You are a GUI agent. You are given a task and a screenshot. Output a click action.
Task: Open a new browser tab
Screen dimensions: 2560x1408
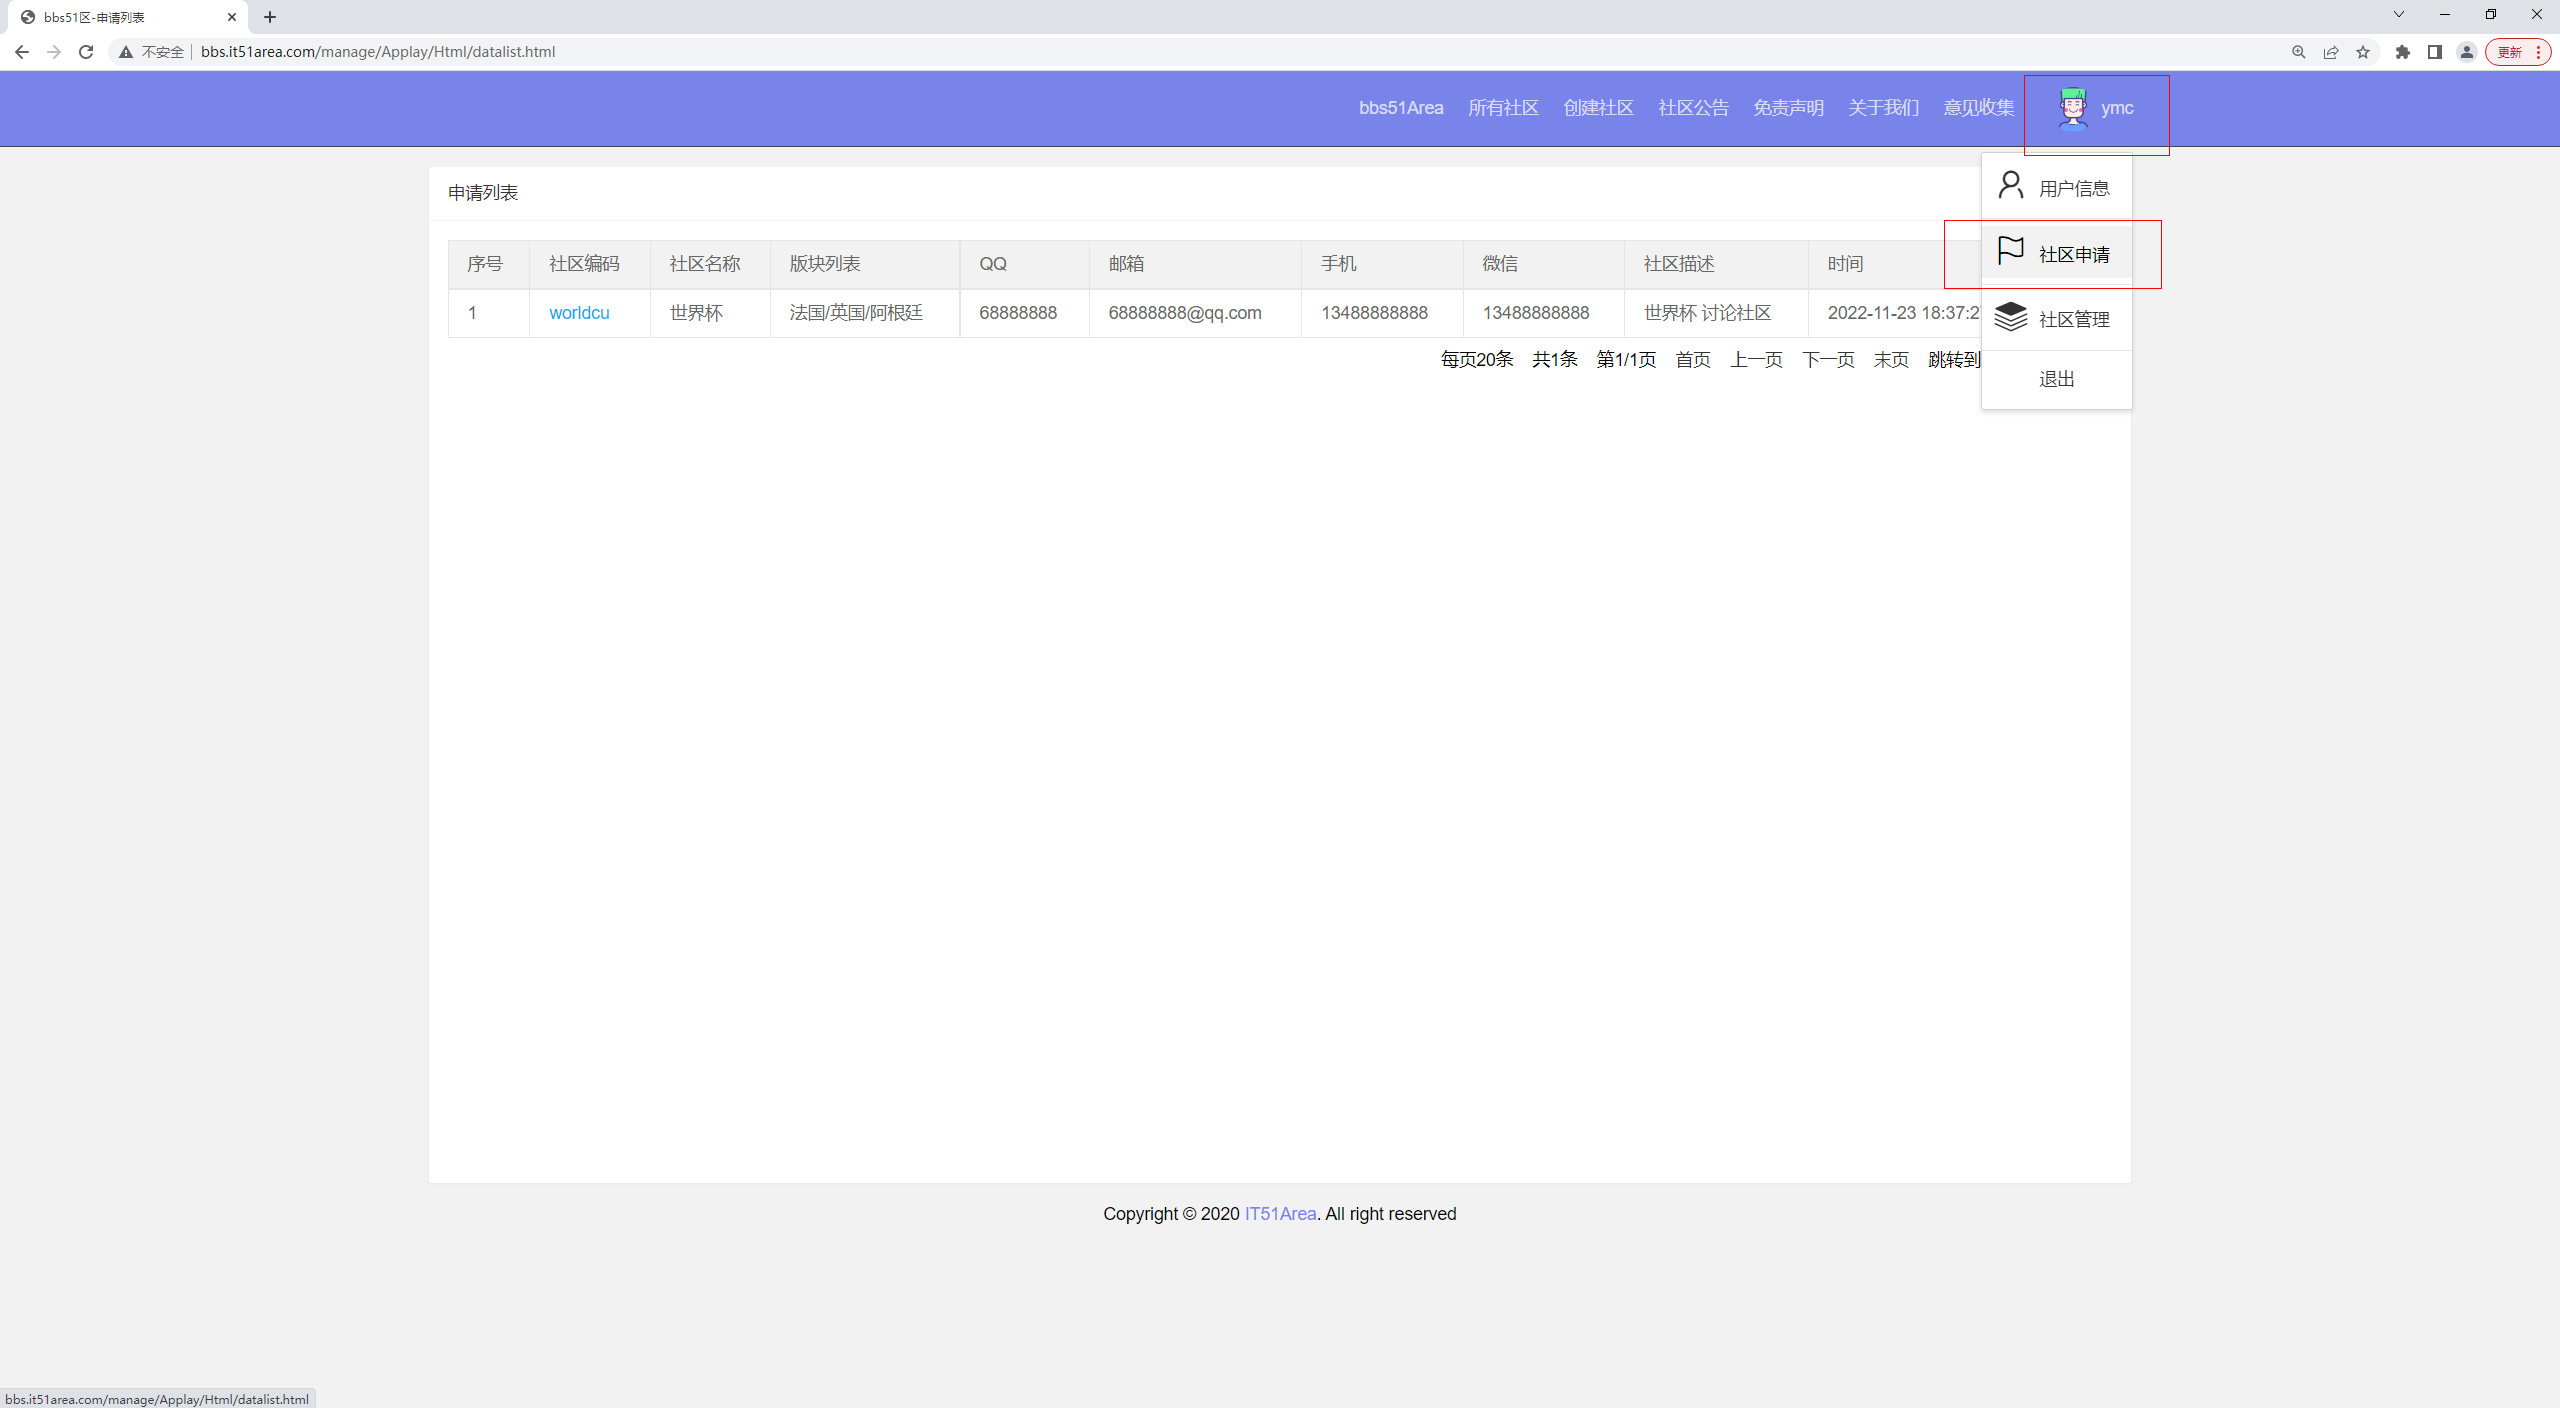270,17
